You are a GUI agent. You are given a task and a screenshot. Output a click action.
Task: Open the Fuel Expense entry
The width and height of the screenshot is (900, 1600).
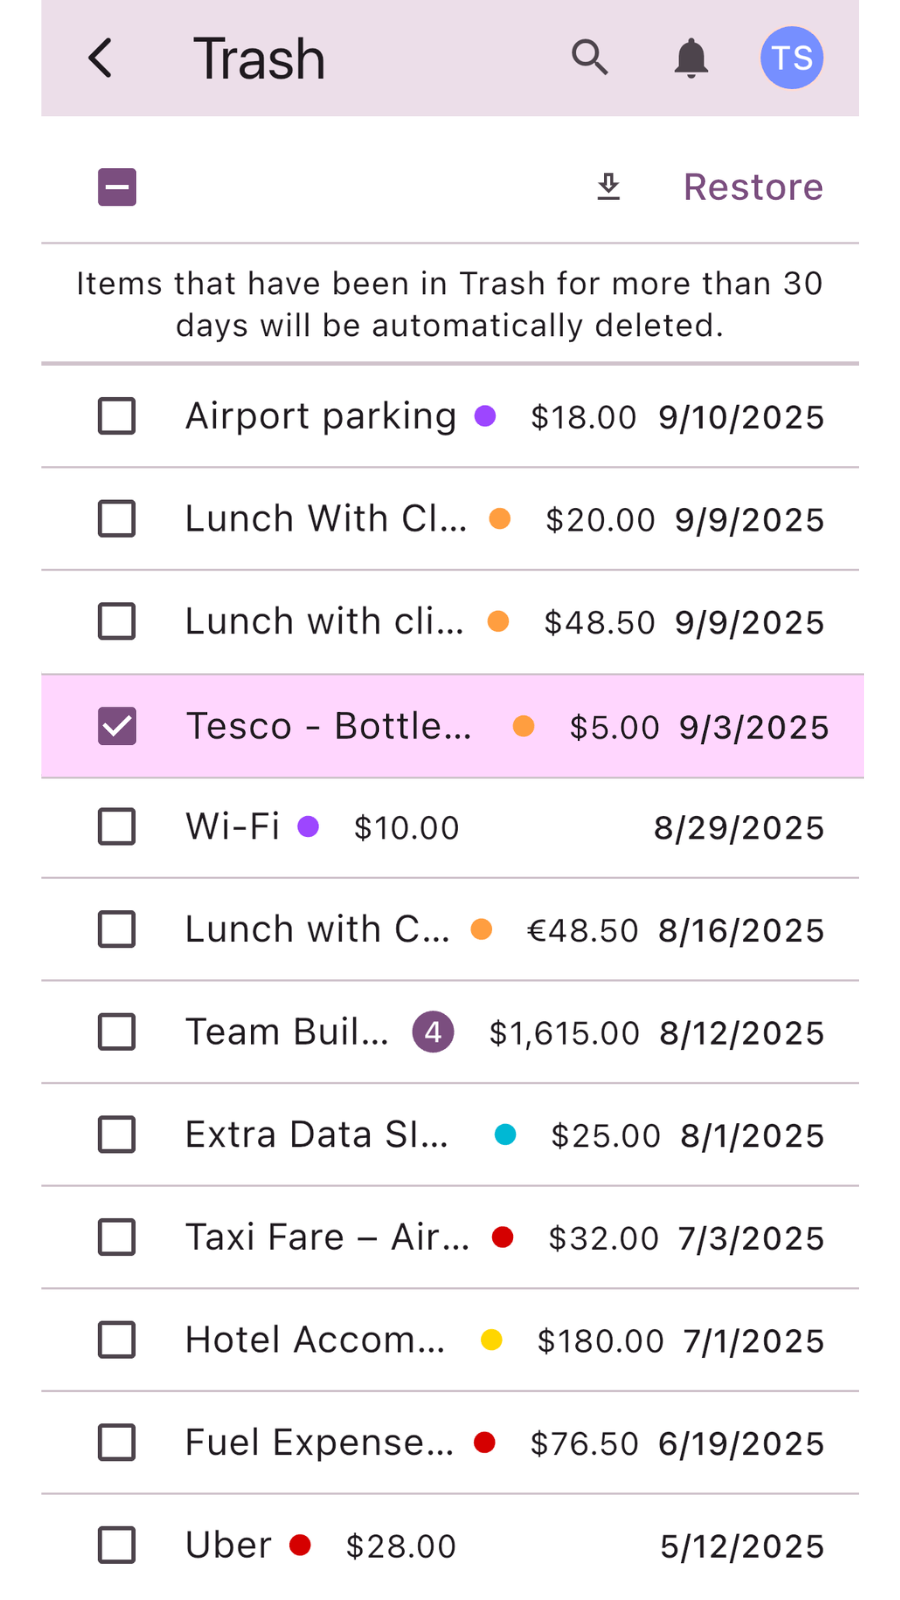(x=319, y=1443)
